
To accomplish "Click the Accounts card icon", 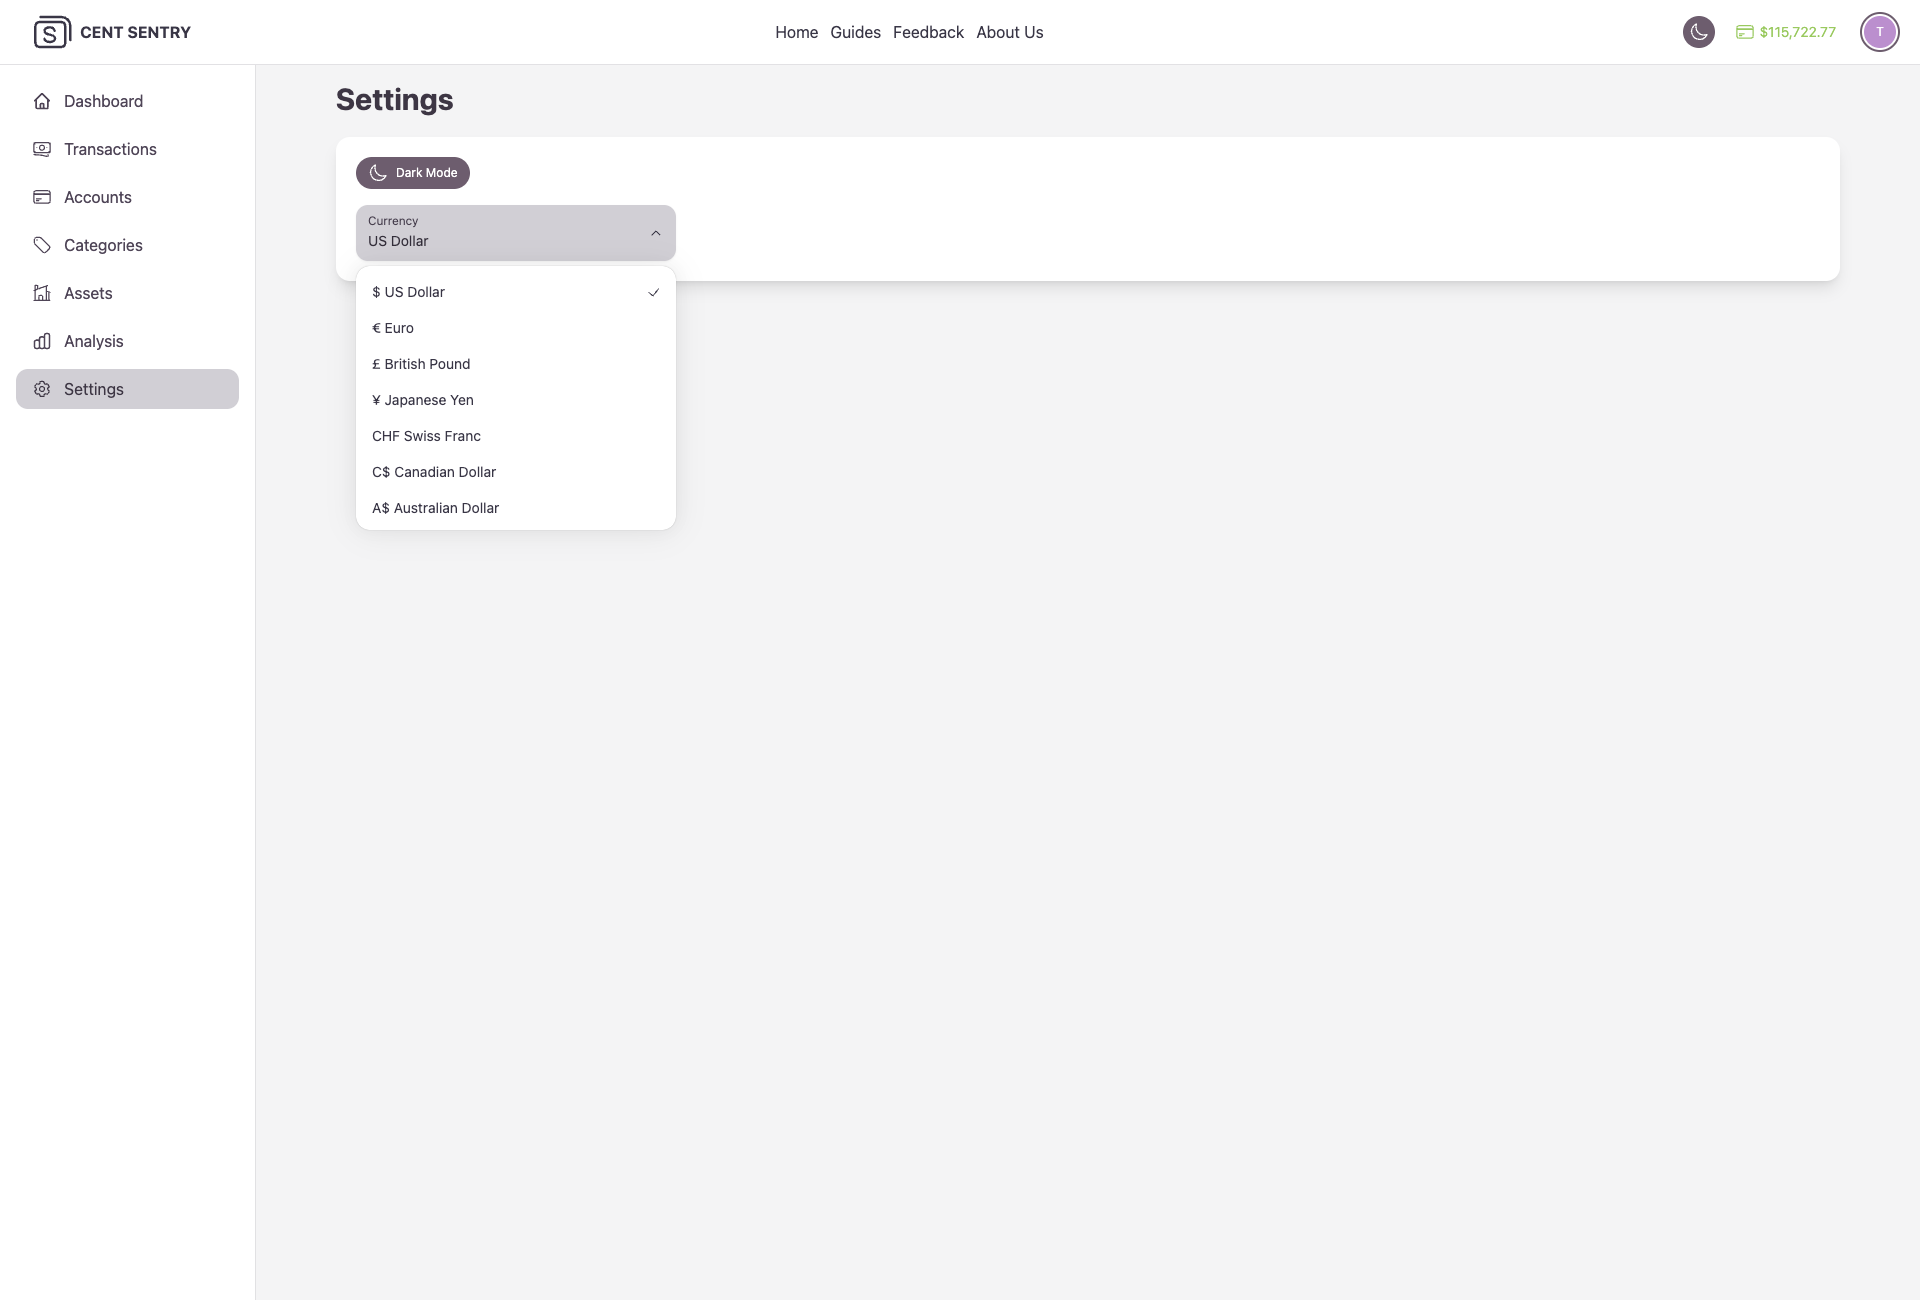I will click(x=42, y=197).
